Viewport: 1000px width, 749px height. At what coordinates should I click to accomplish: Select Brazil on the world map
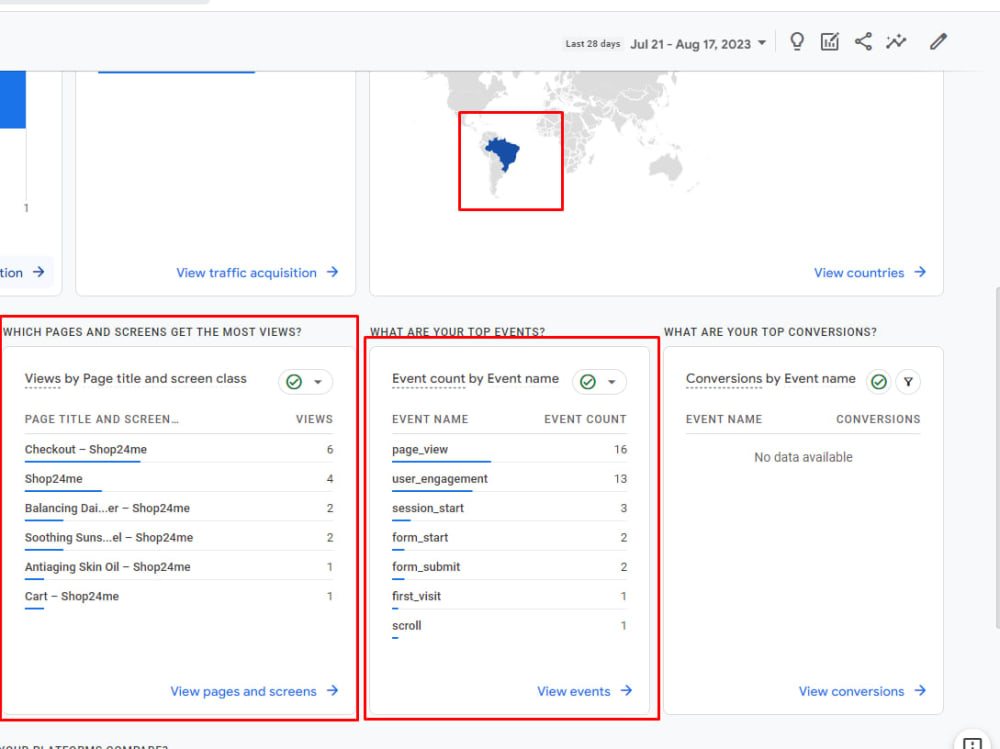[505, 151]
